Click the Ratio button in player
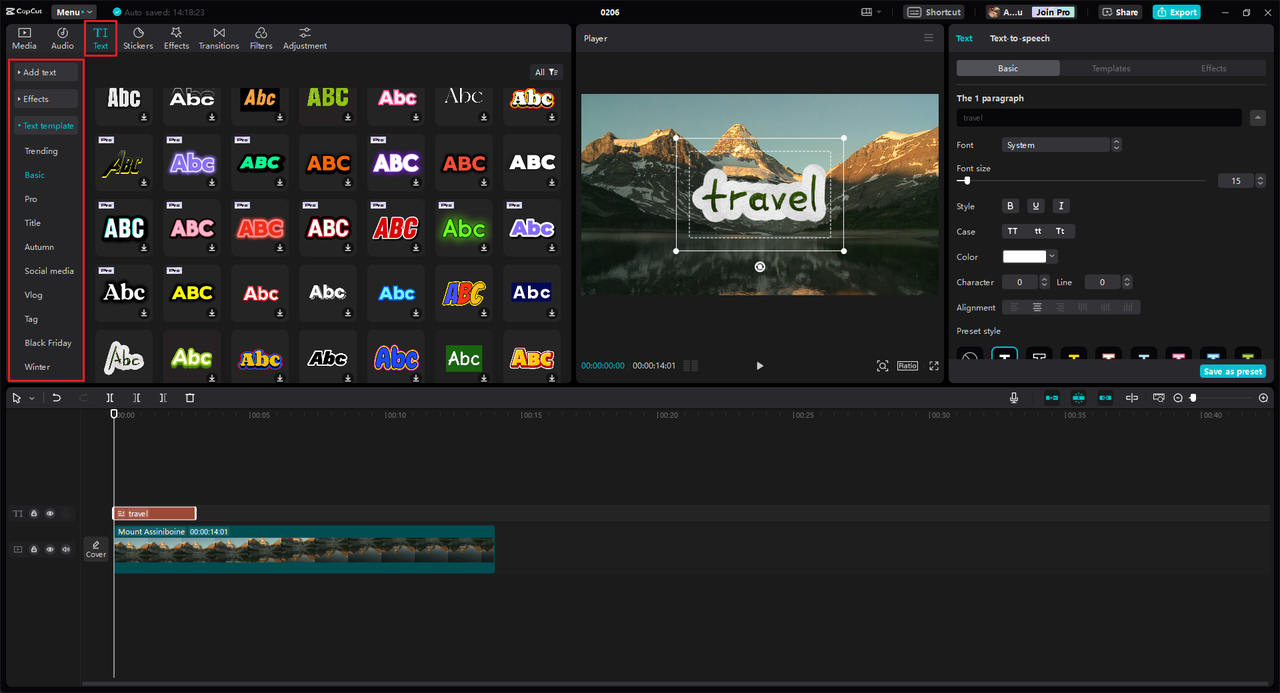 tap(907, 366)
